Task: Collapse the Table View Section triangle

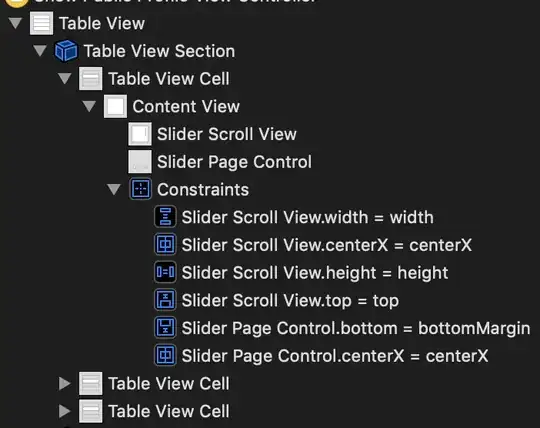Action: (x=40, y=51)
